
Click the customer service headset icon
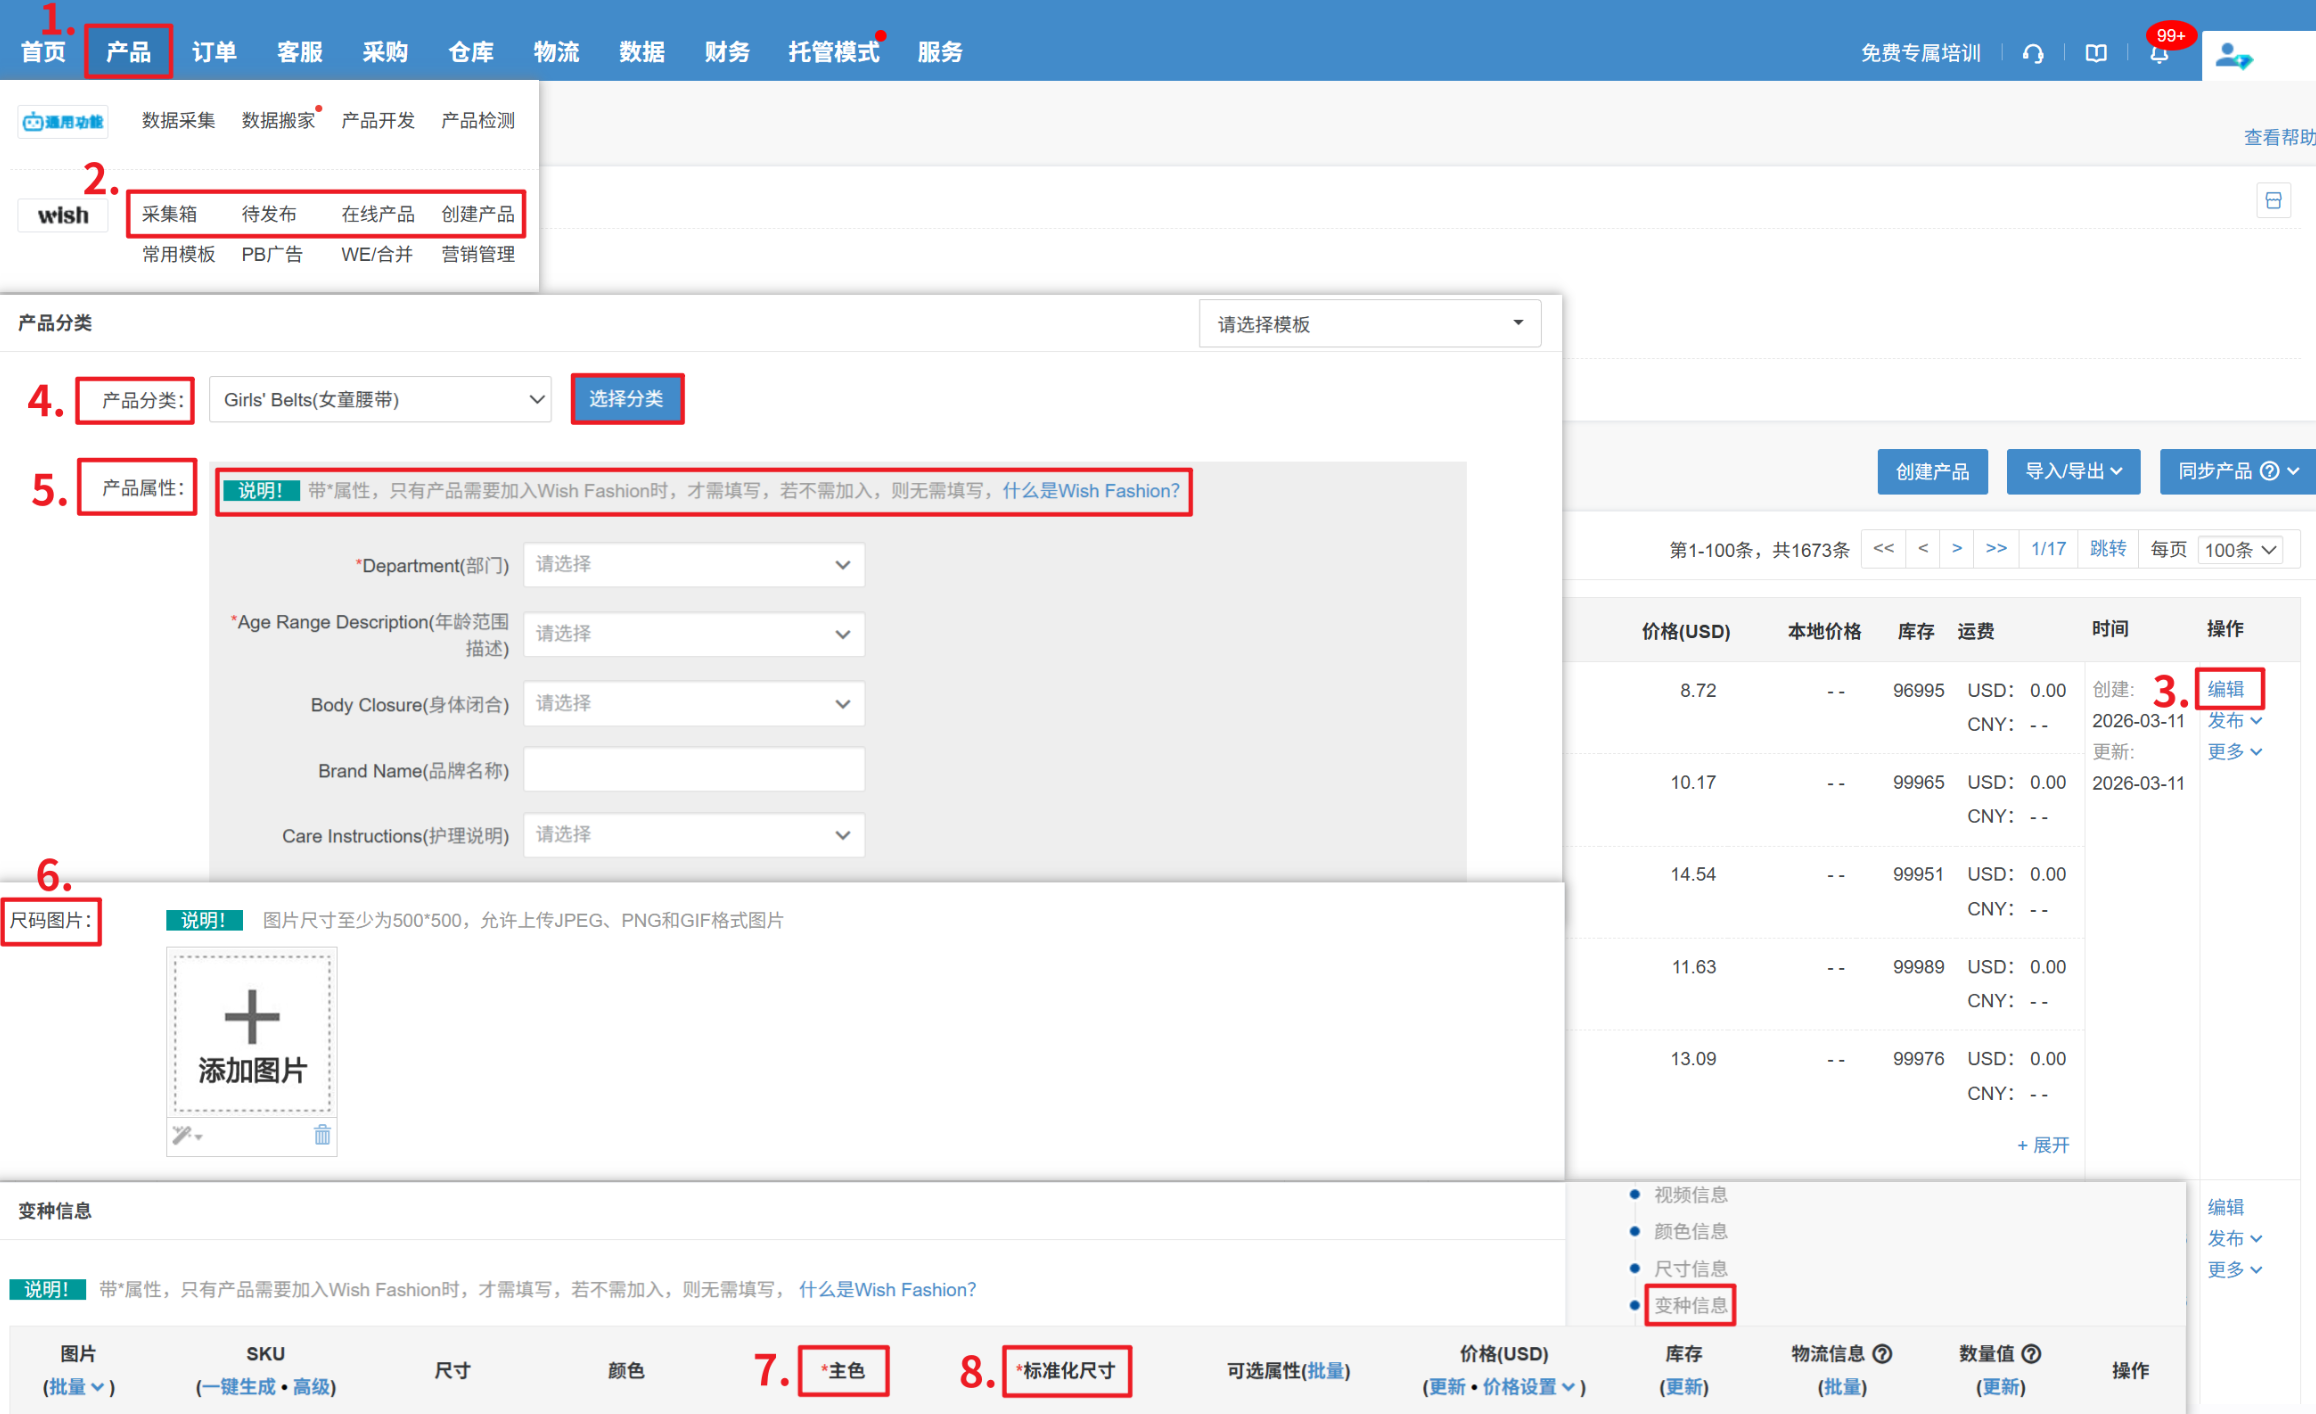(x=2032, y=53)
